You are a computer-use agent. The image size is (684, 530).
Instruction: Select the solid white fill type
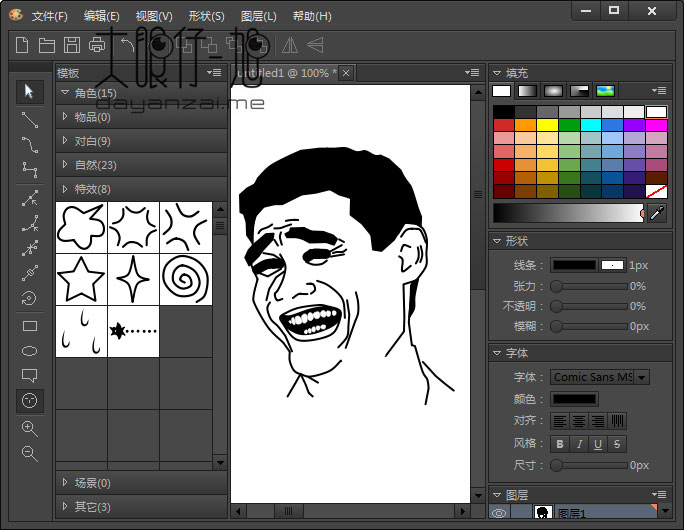[501, 91]
